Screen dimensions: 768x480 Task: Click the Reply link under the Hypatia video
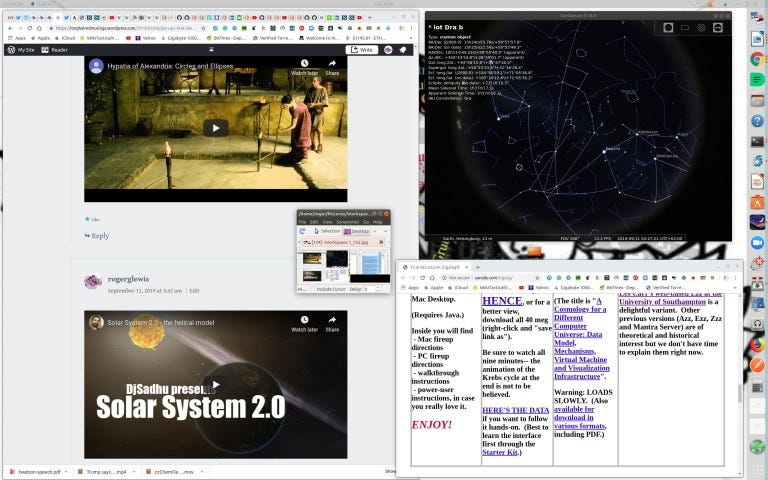point(97,236)
